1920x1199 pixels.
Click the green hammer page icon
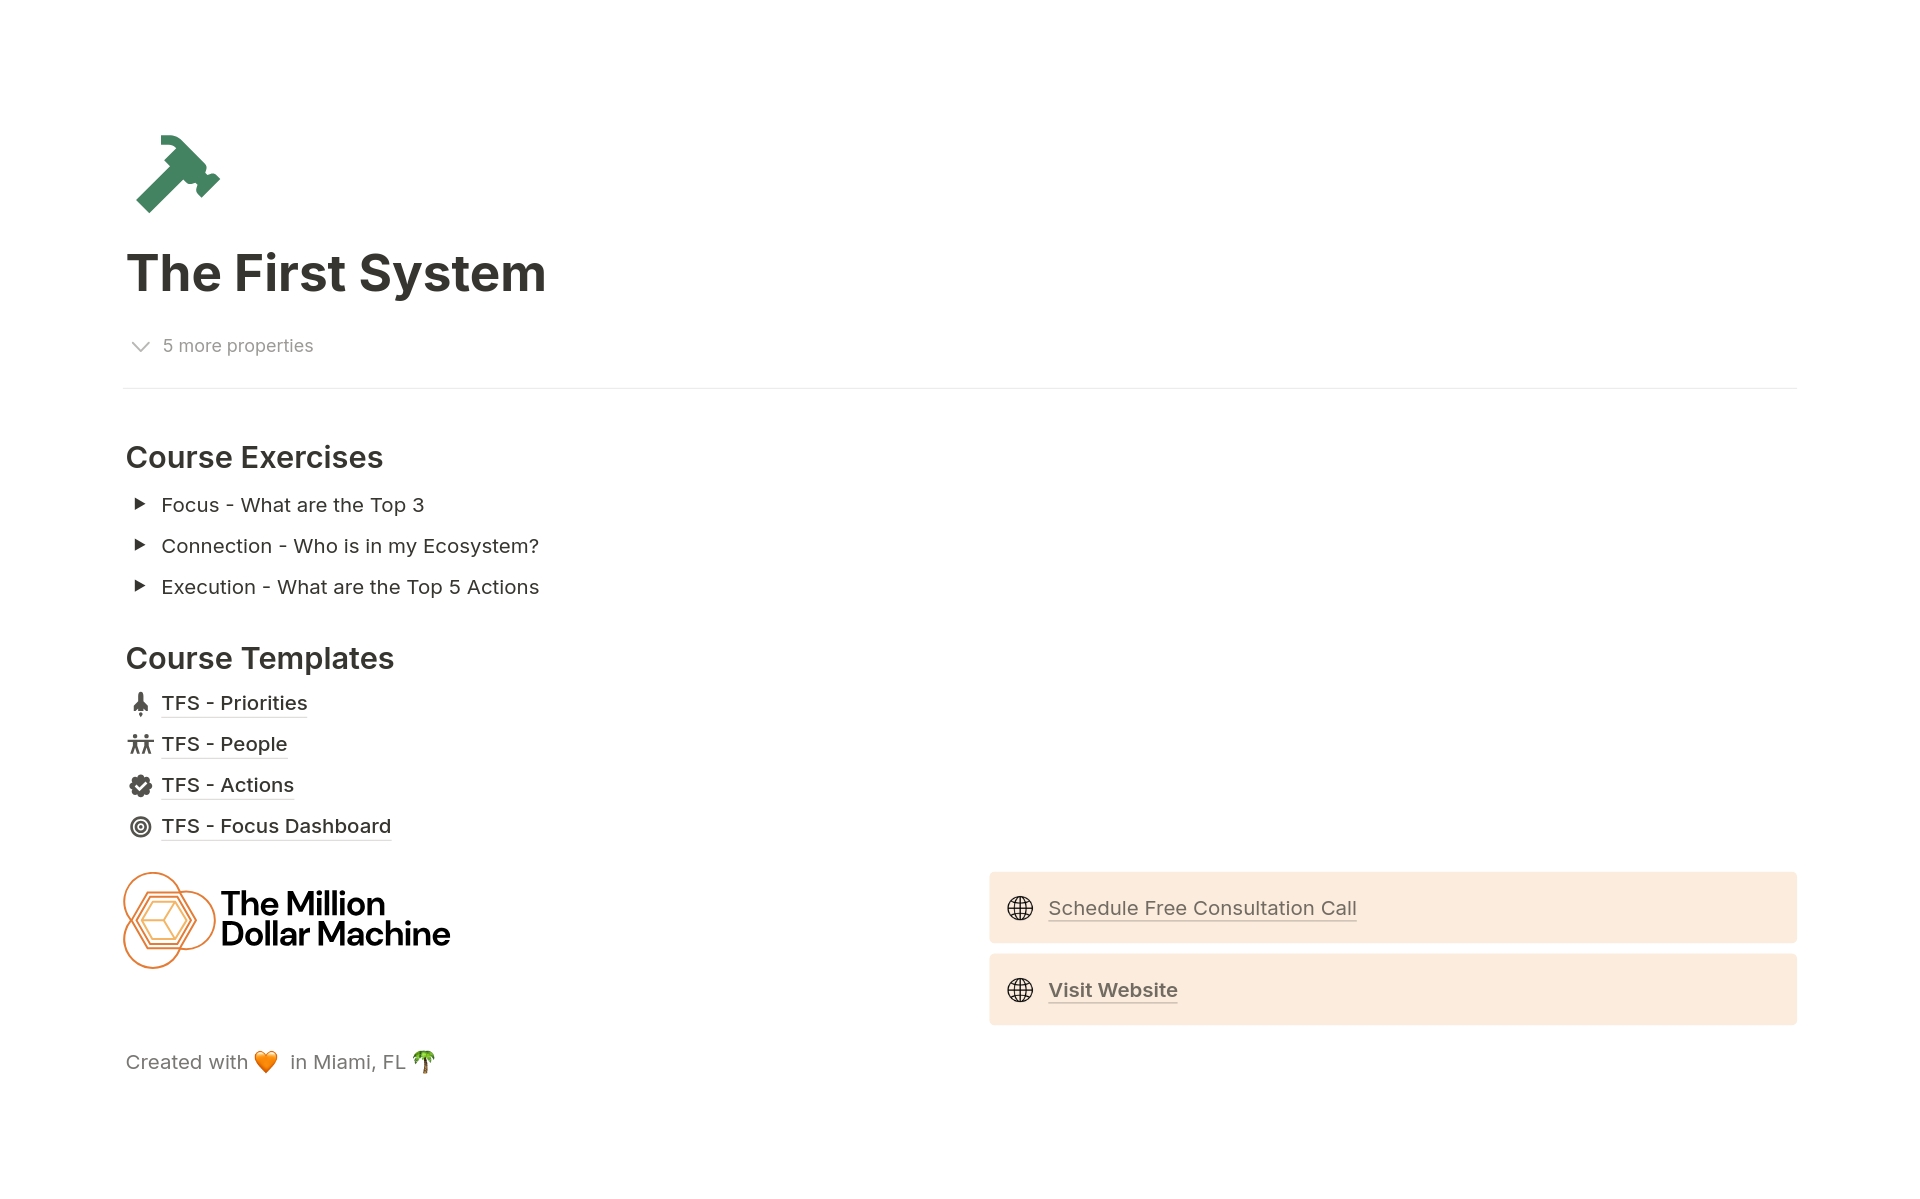click(x=177, y=174)
